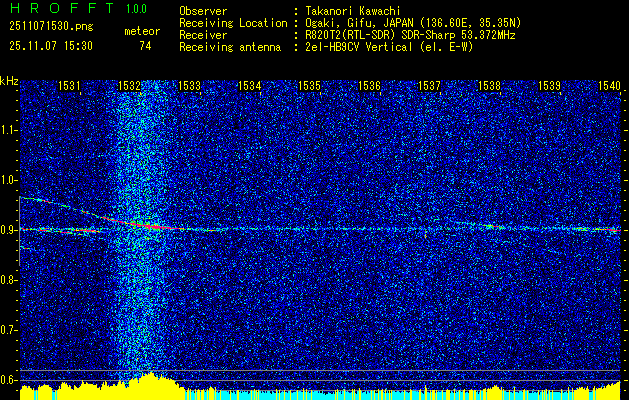Click the 1.0 kHz axis value
Screen dimensions: 629x400
9,180
